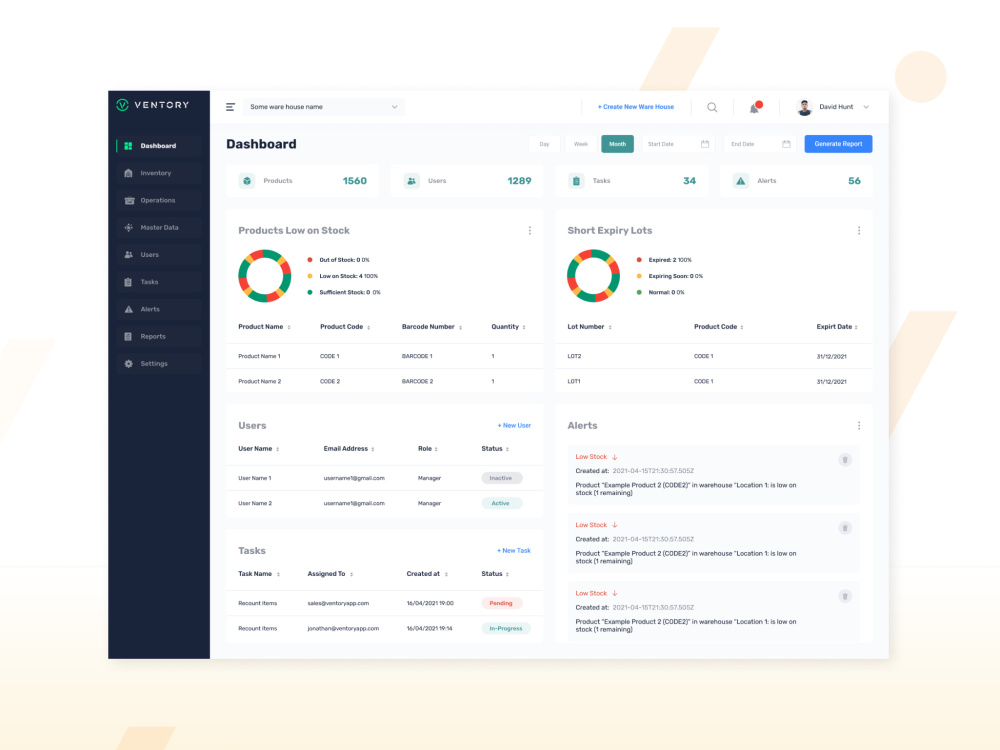
Task: Expand David Hunt account dropdown chevron
Action: pyautogui.click(x=866, y=107)
